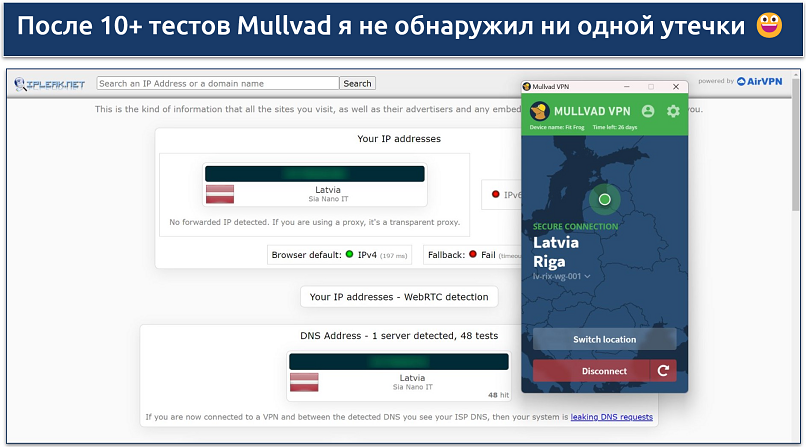Image resolution: width=806 pixels, height=447 pixels.
Task: Click the red Fallback Fail indicator
Action: (x=473, y=254)
